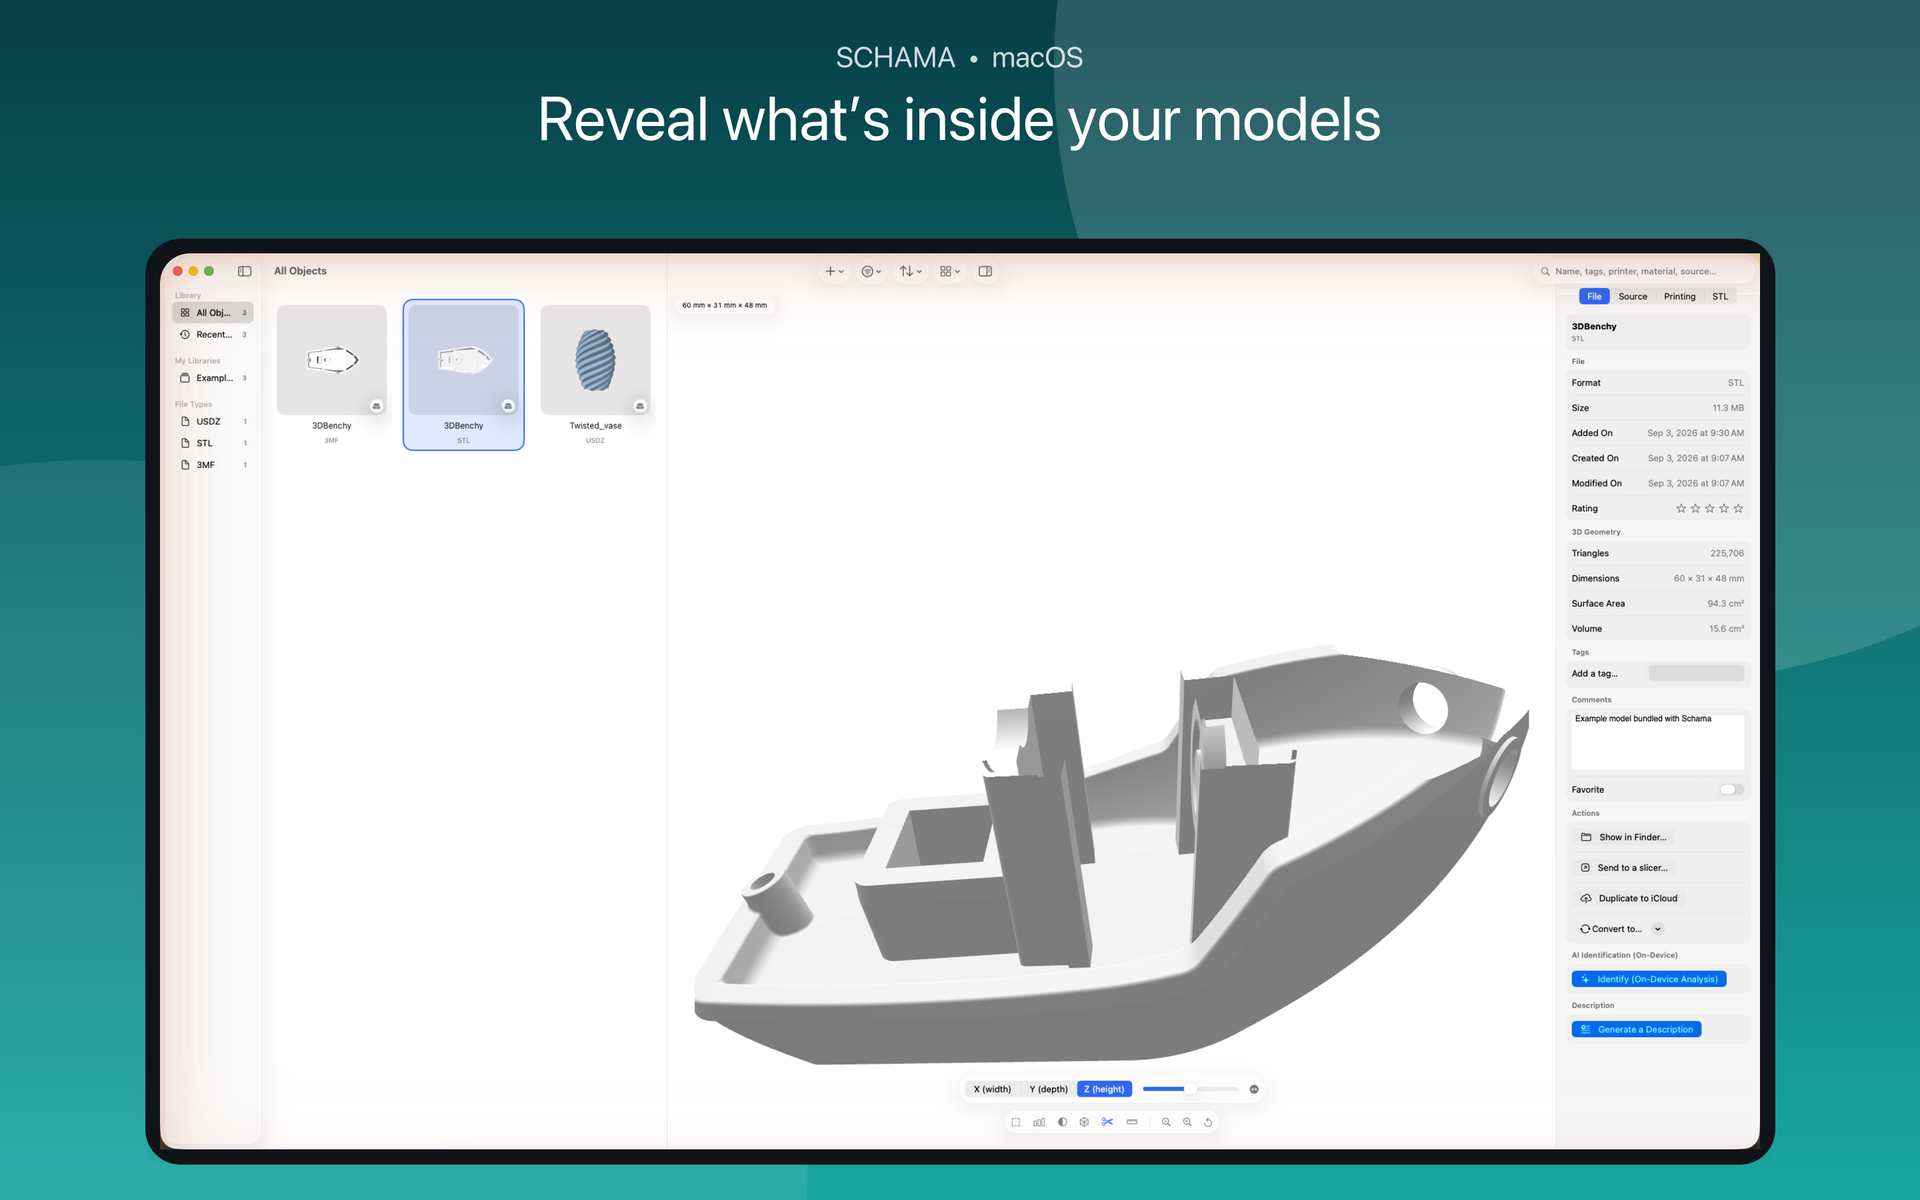Rate the model one star

[x=1681, y=509]
